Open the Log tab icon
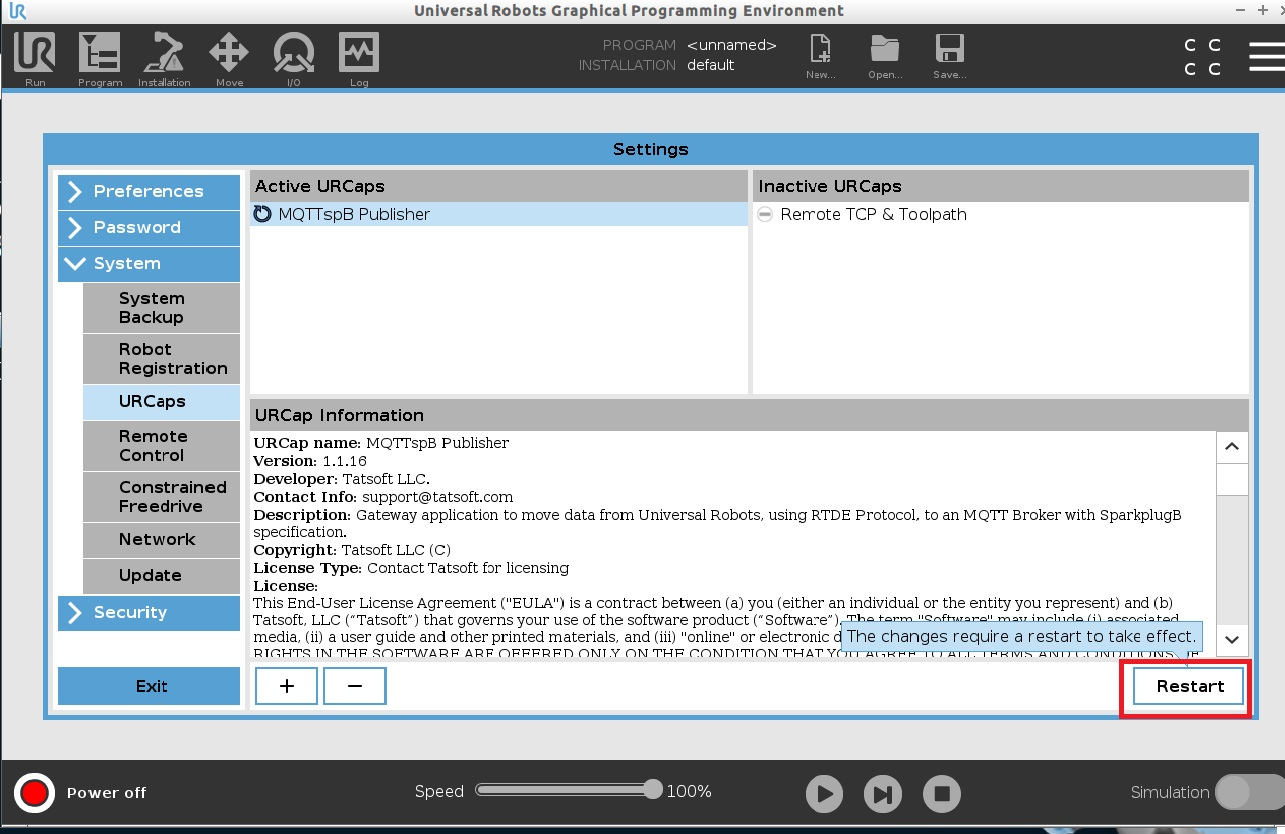The width and height of the screenshot is (1285, 834). 359,59
